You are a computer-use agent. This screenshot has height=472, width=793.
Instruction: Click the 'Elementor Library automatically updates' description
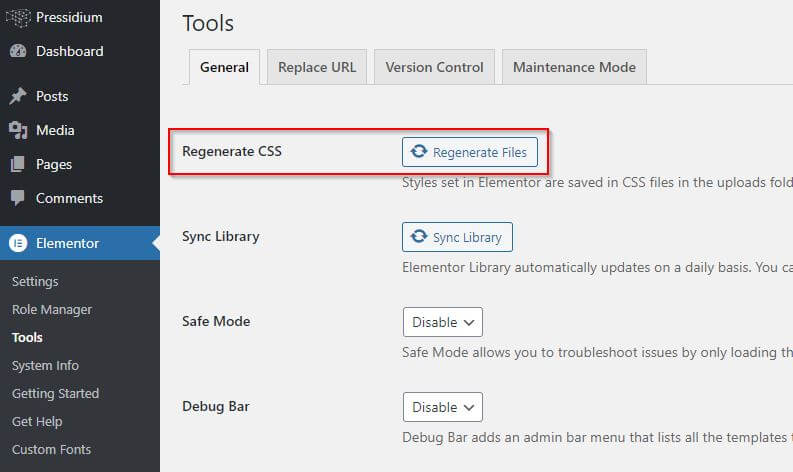tap(597, 267)
